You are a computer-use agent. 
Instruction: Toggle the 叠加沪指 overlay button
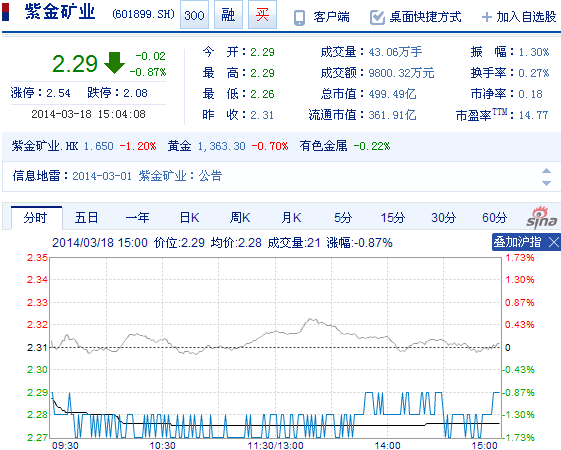pyautogui.click(x=517, y=242)
